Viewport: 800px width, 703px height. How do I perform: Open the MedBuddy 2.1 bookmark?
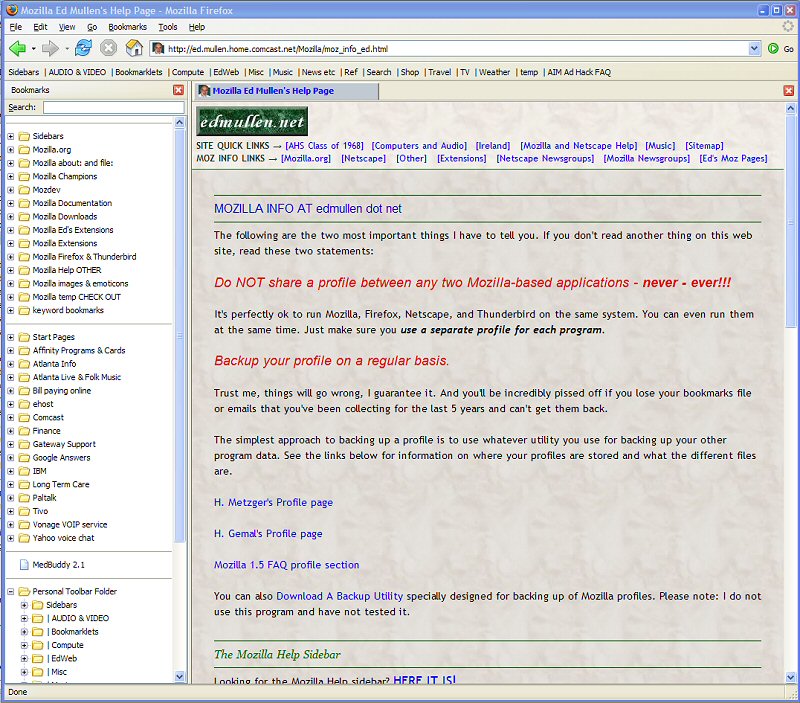pos(58,565)
